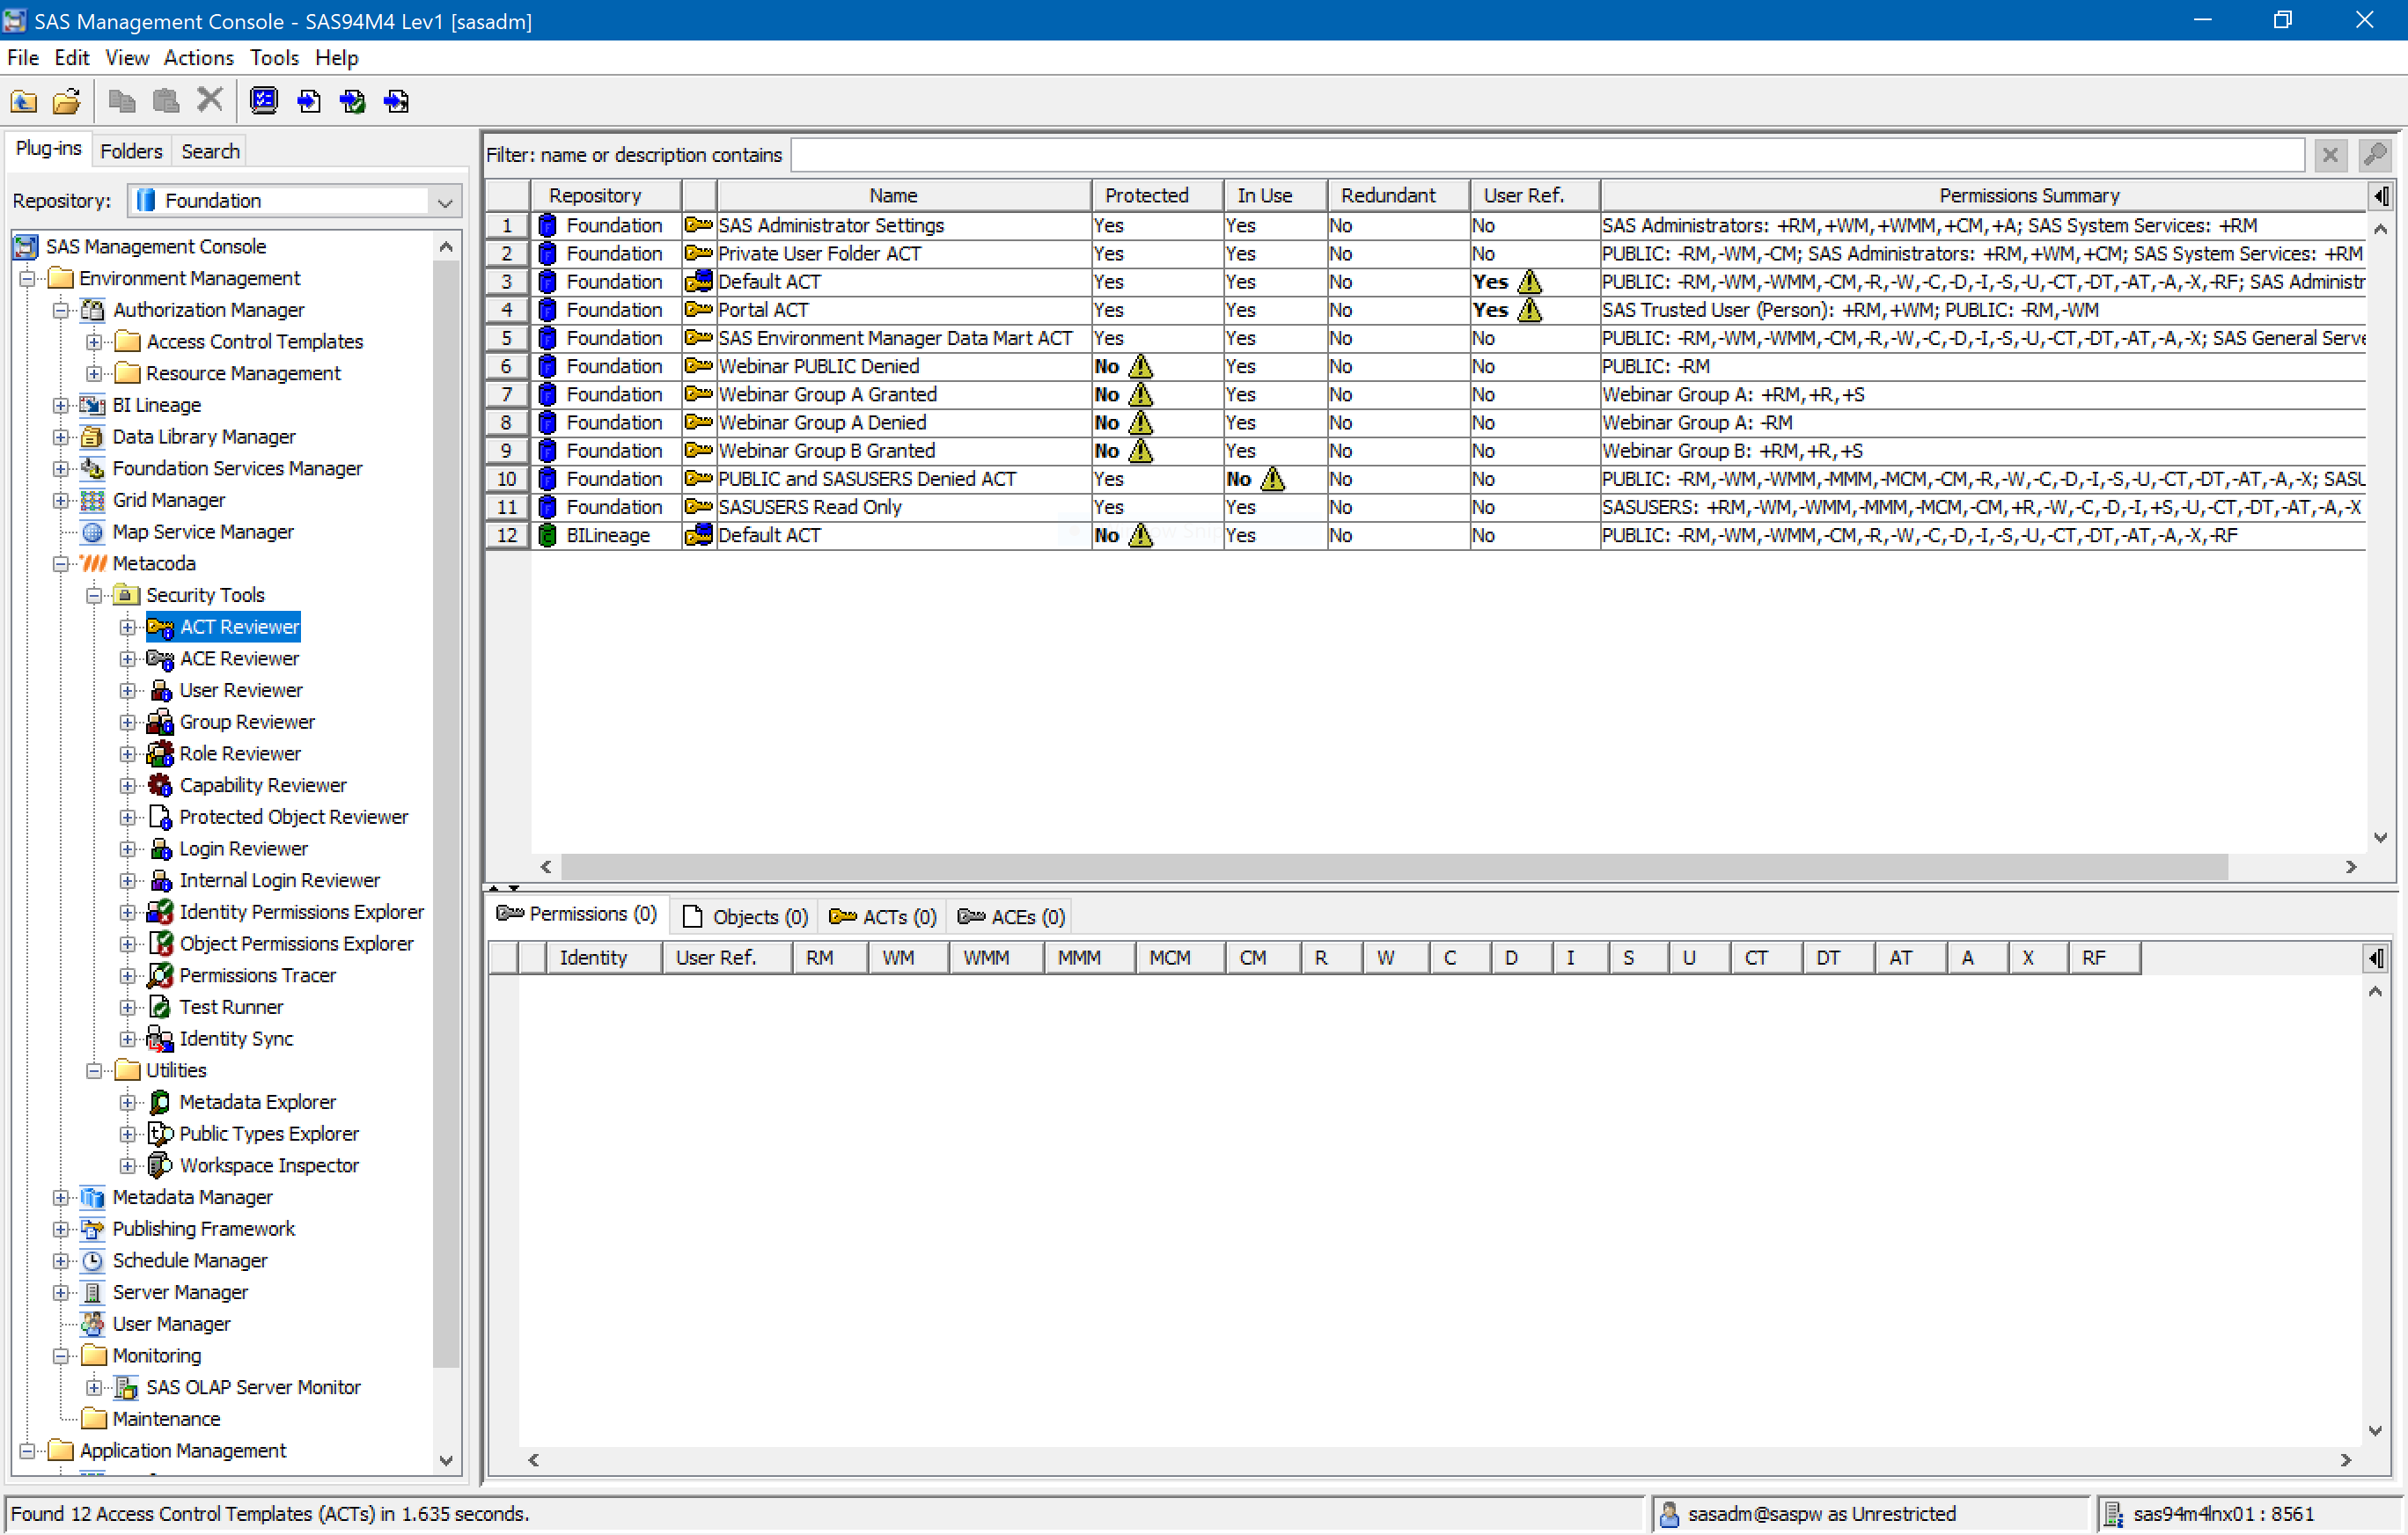This screenshot has height=1535, width=2408.
Task: Click the Protected Object Reviewer icon
Action: click(160, 817)
